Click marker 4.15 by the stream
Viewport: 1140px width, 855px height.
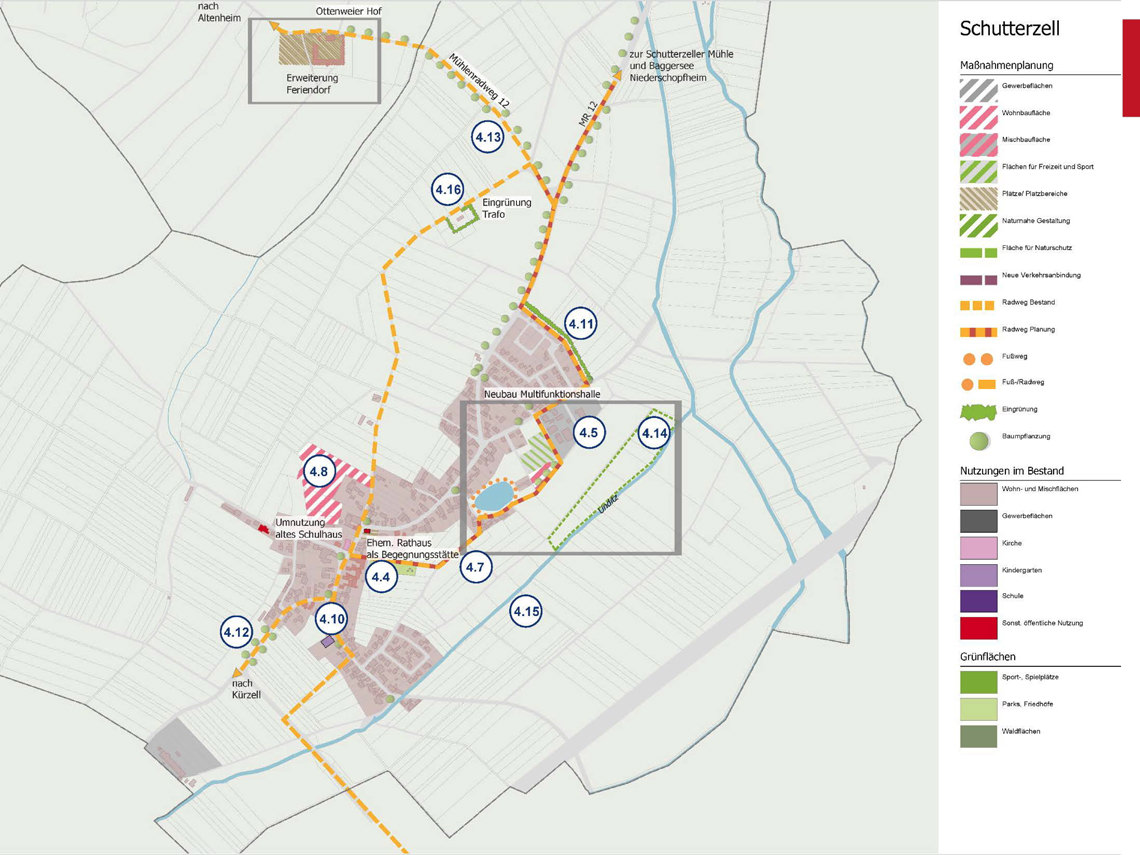coord(526,611)
